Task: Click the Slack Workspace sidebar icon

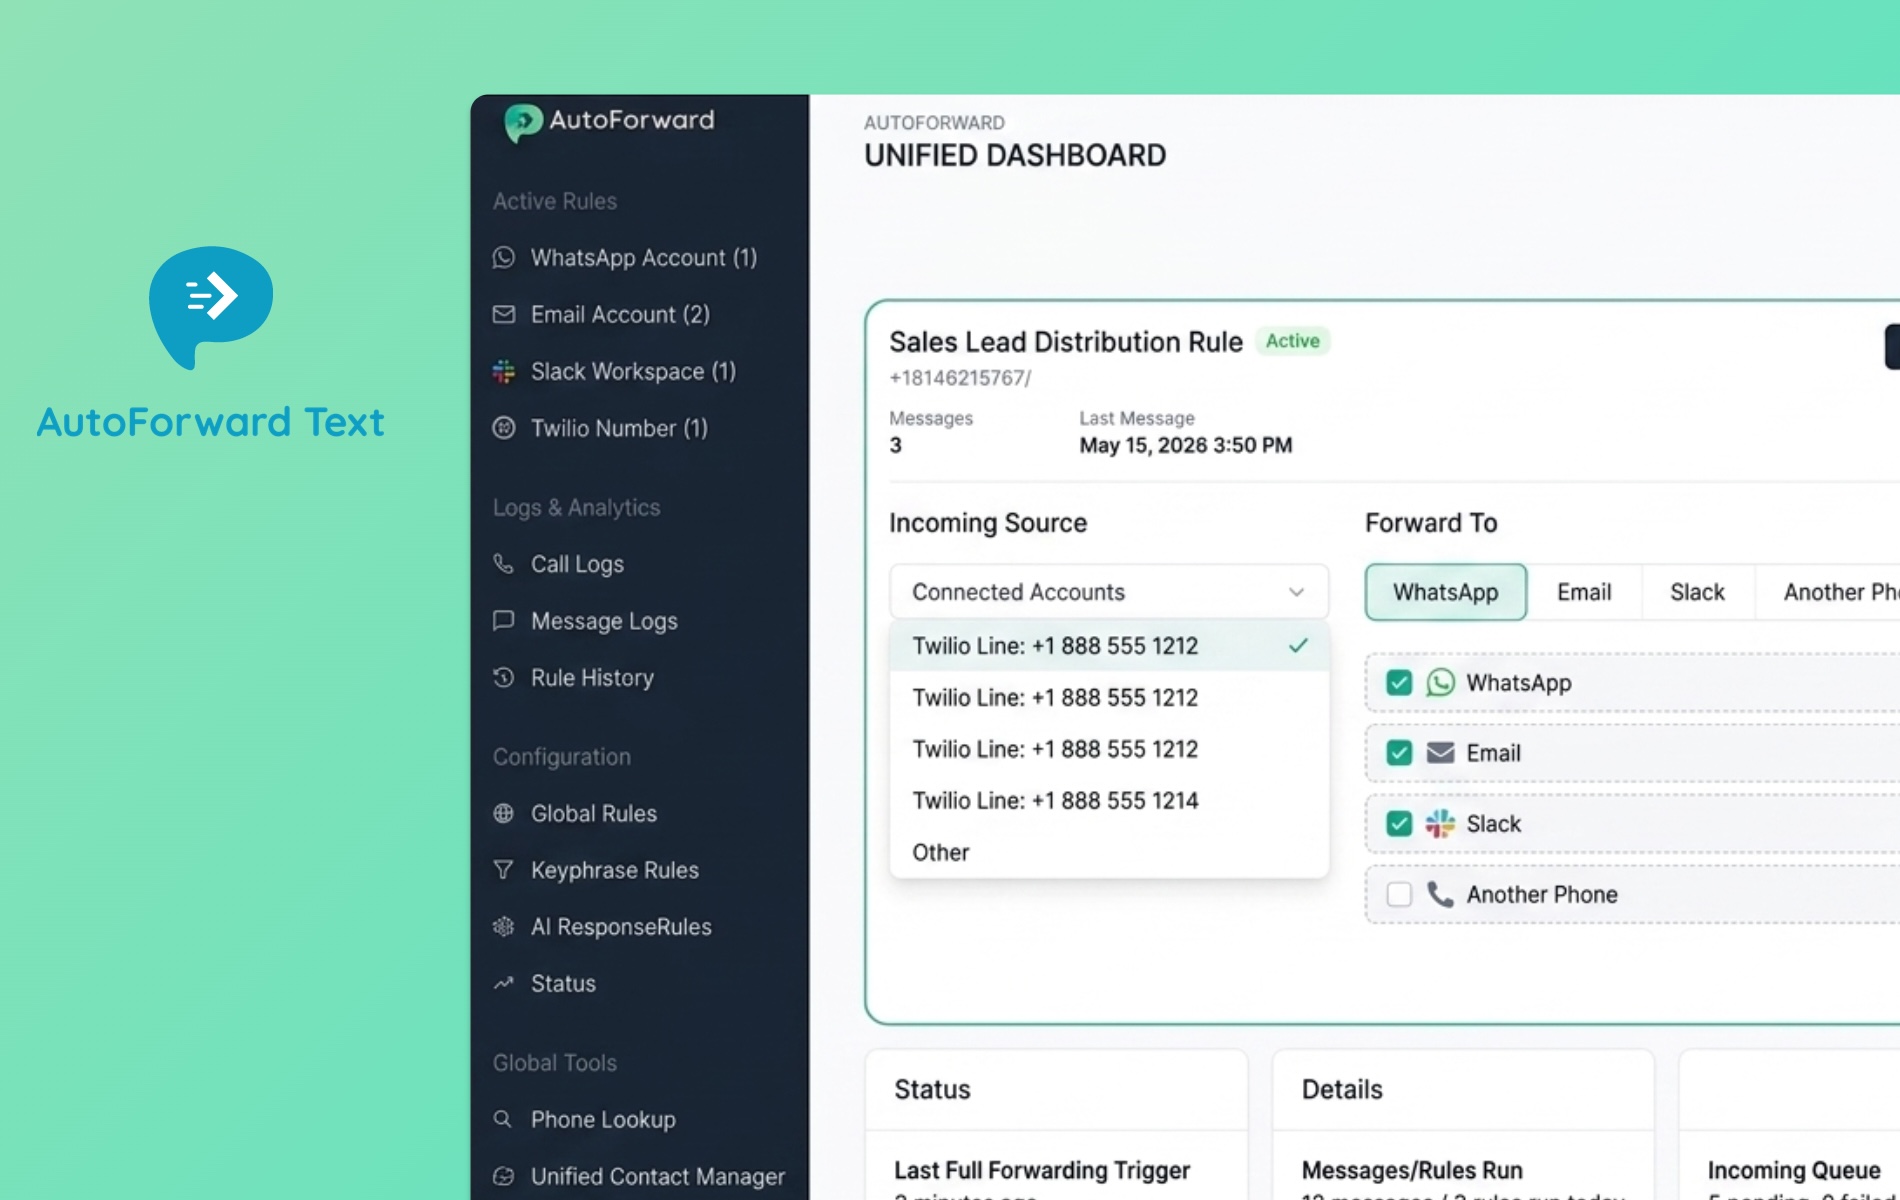Action: click(x=504, y=372)
